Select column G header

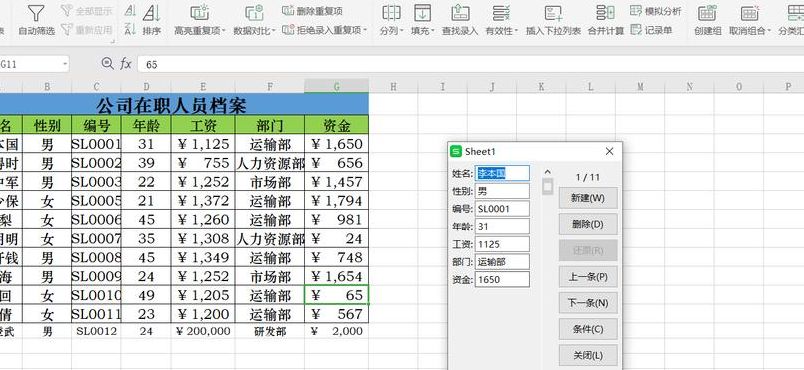pos(336,87)
